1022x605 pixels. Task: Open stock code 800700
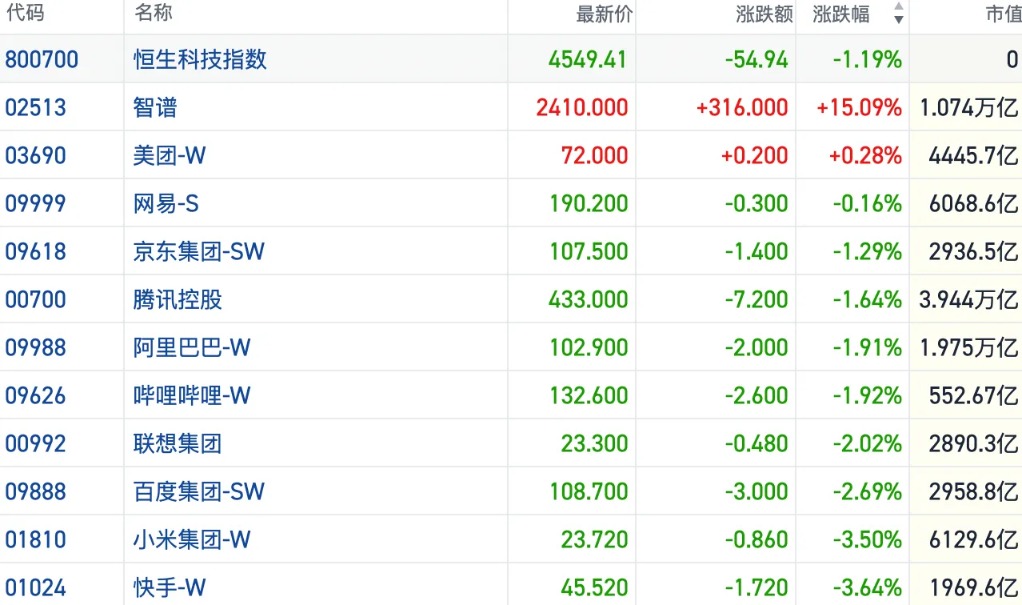pyautogui.click(x=42, y=59)
